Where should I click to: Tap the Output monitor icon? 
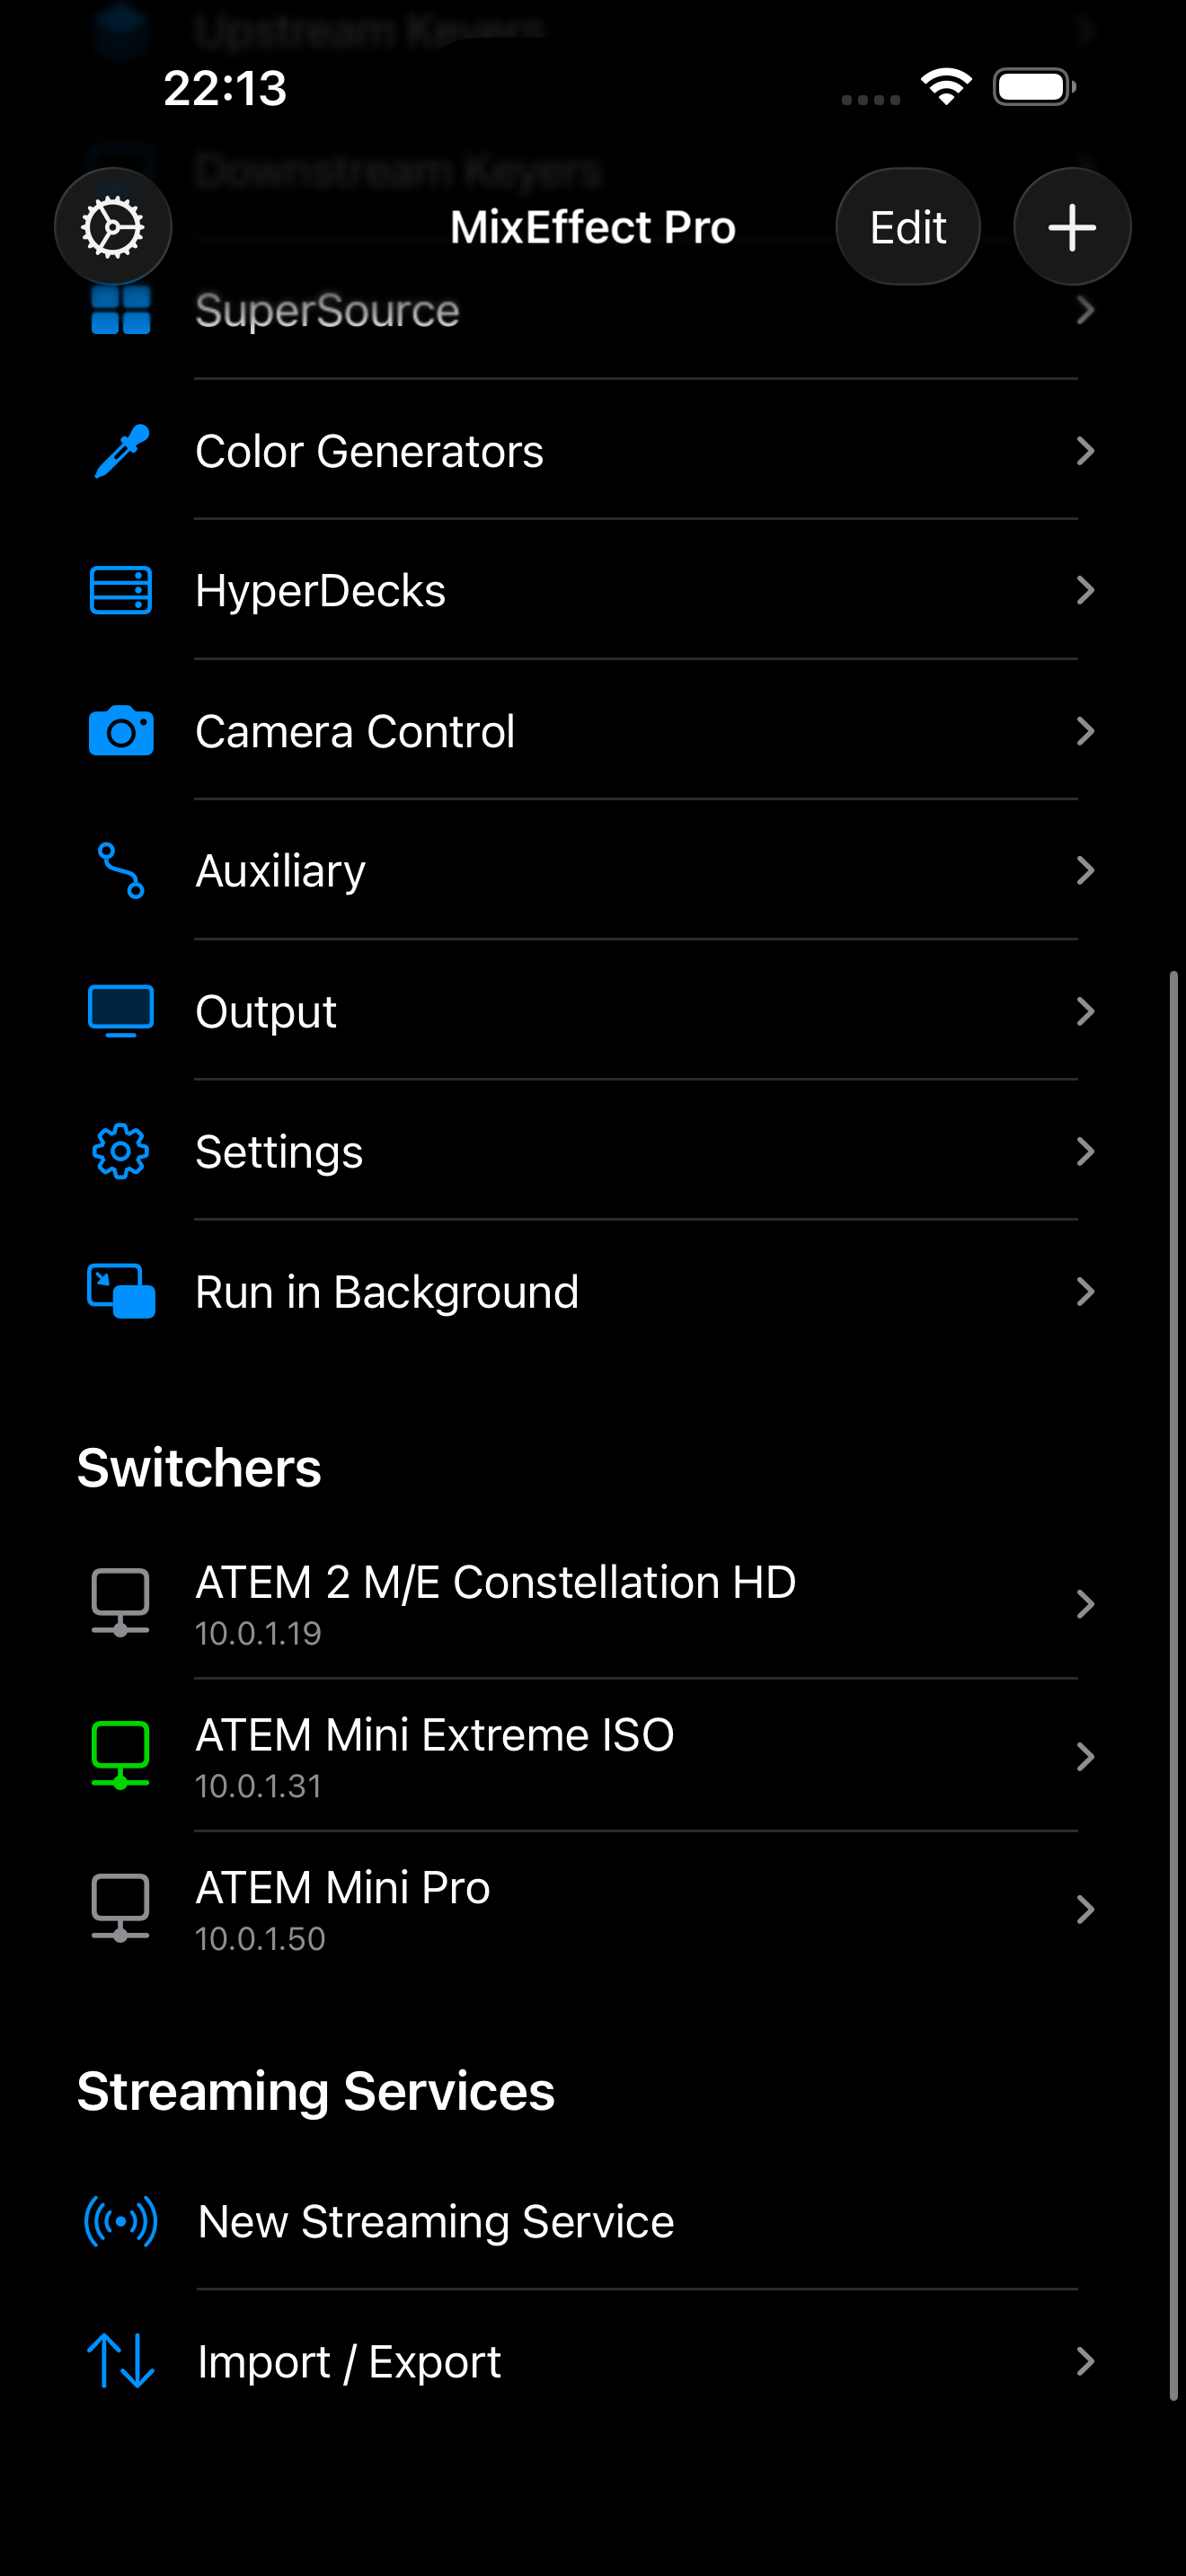pos(121,1011)
